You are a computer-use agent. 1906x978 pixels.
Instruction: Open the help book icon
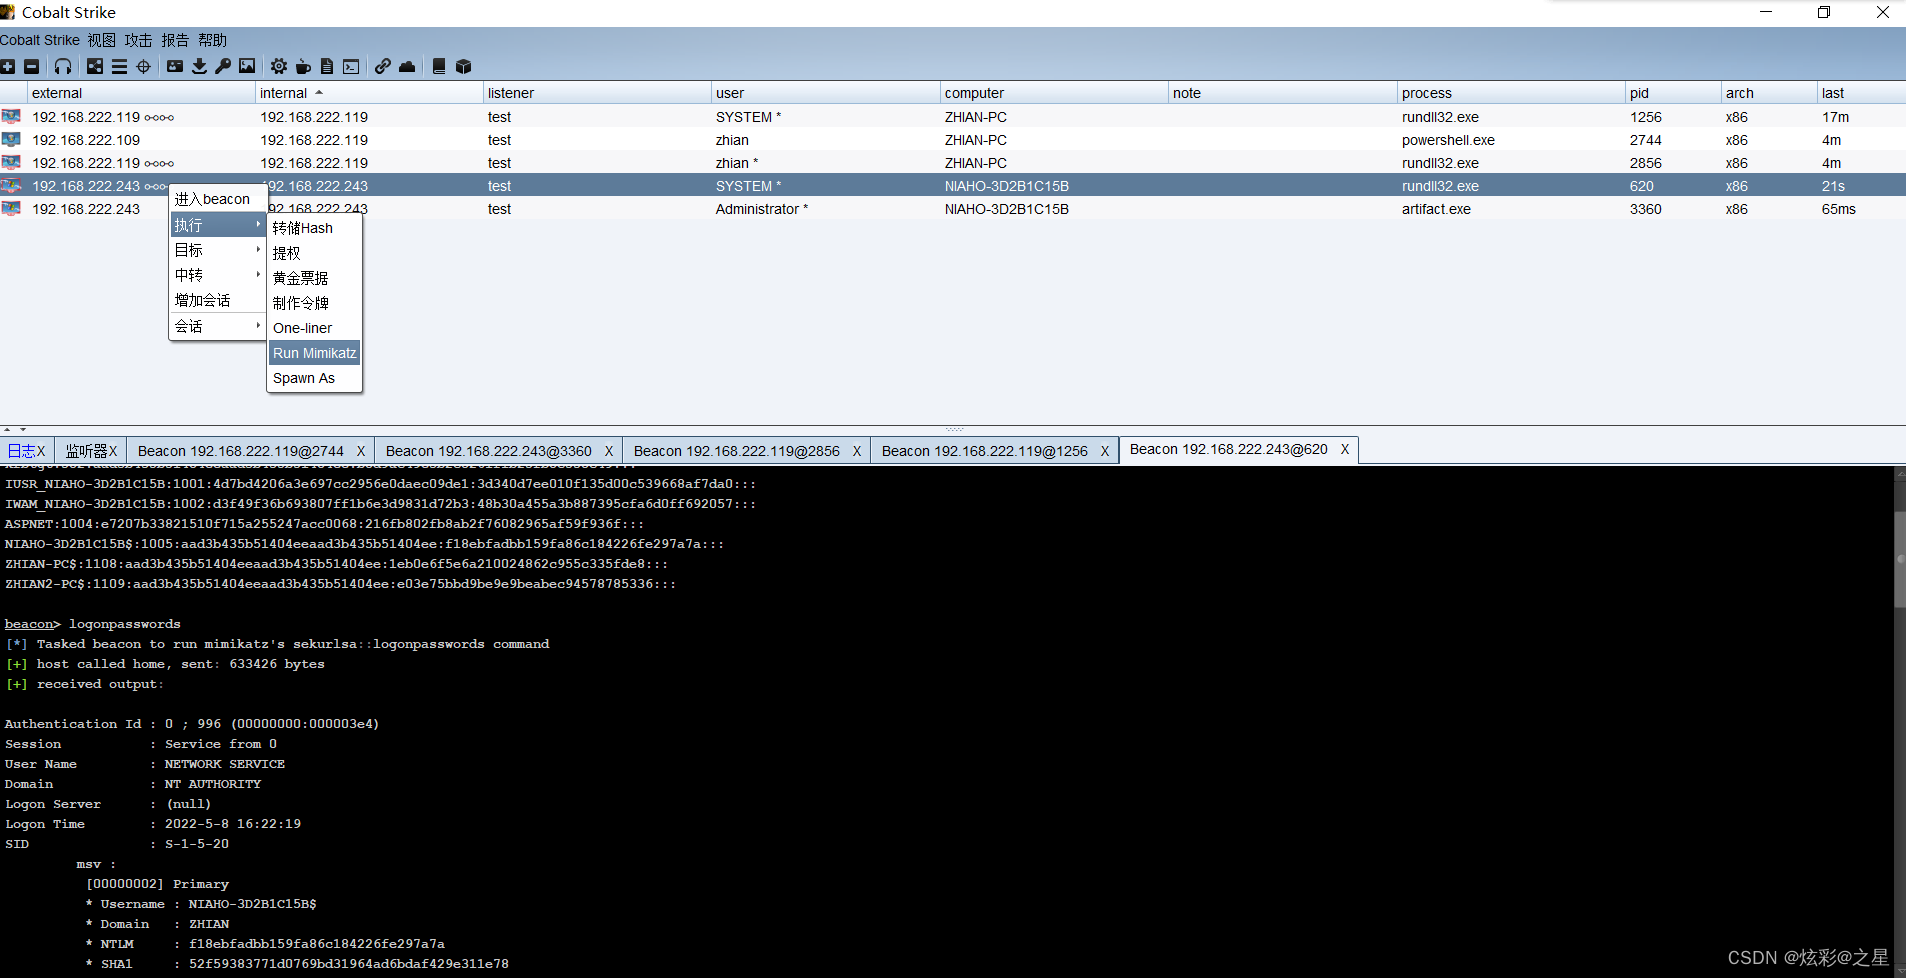pyautogui.click(x=439, y=66)
